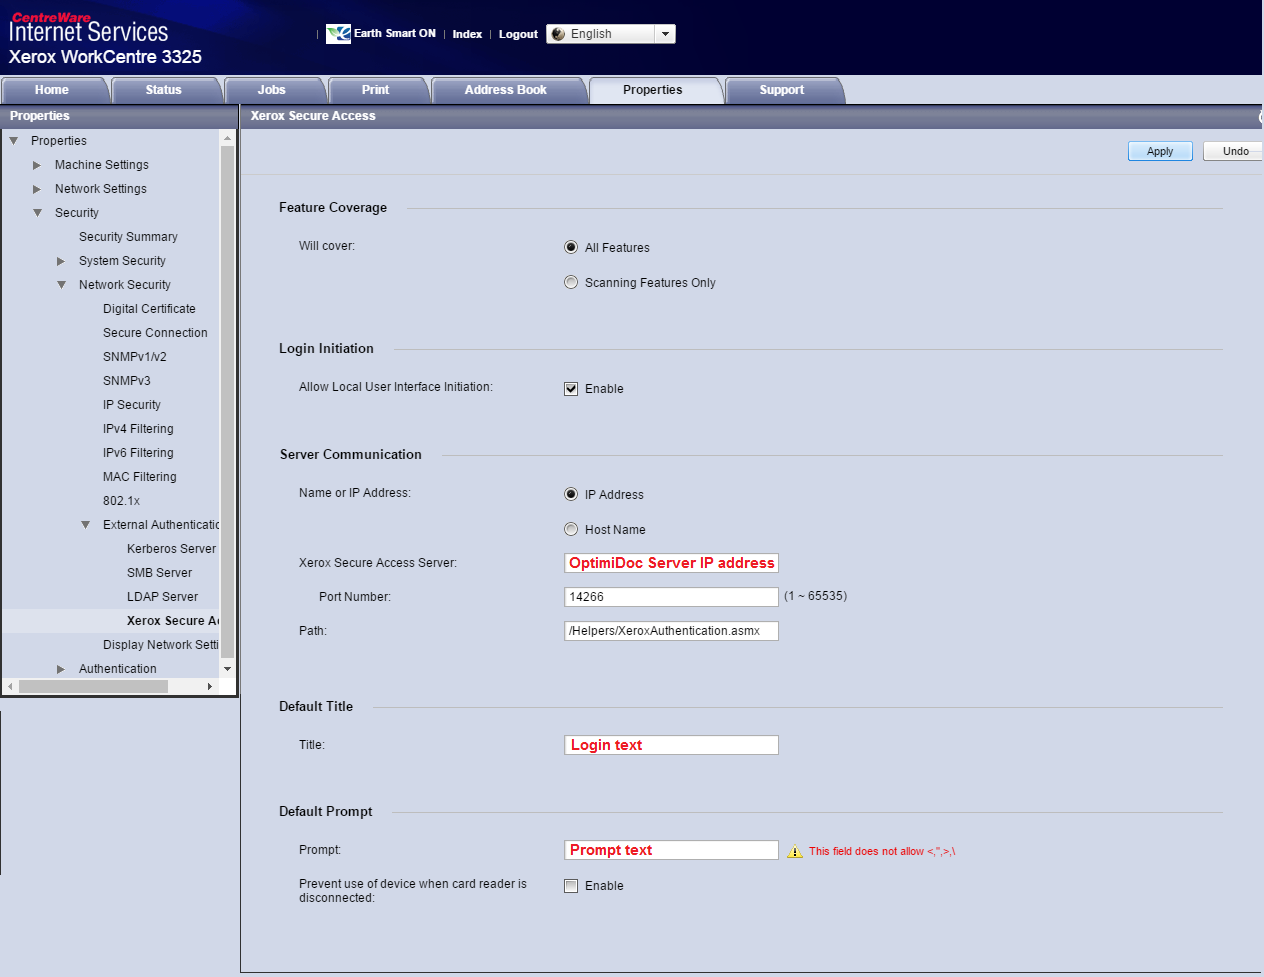Expand the Machine Settings tree node
Screen dimensions: 1264x977
(37, 165)
